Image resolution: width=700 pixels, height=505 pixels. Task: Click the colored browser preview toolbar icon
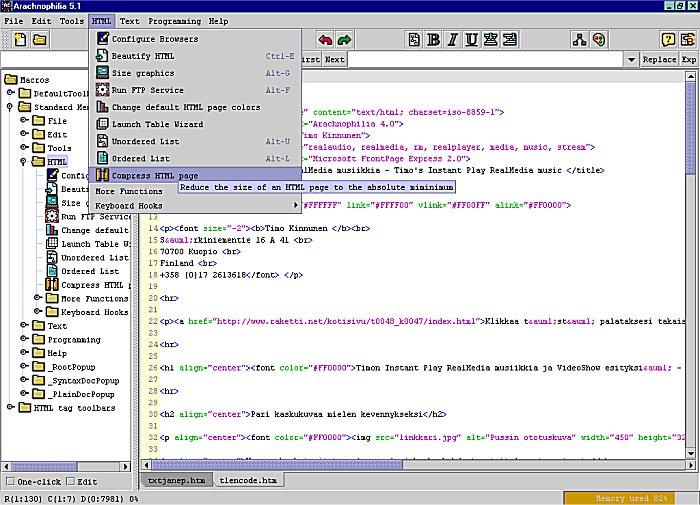pos(599,40)
